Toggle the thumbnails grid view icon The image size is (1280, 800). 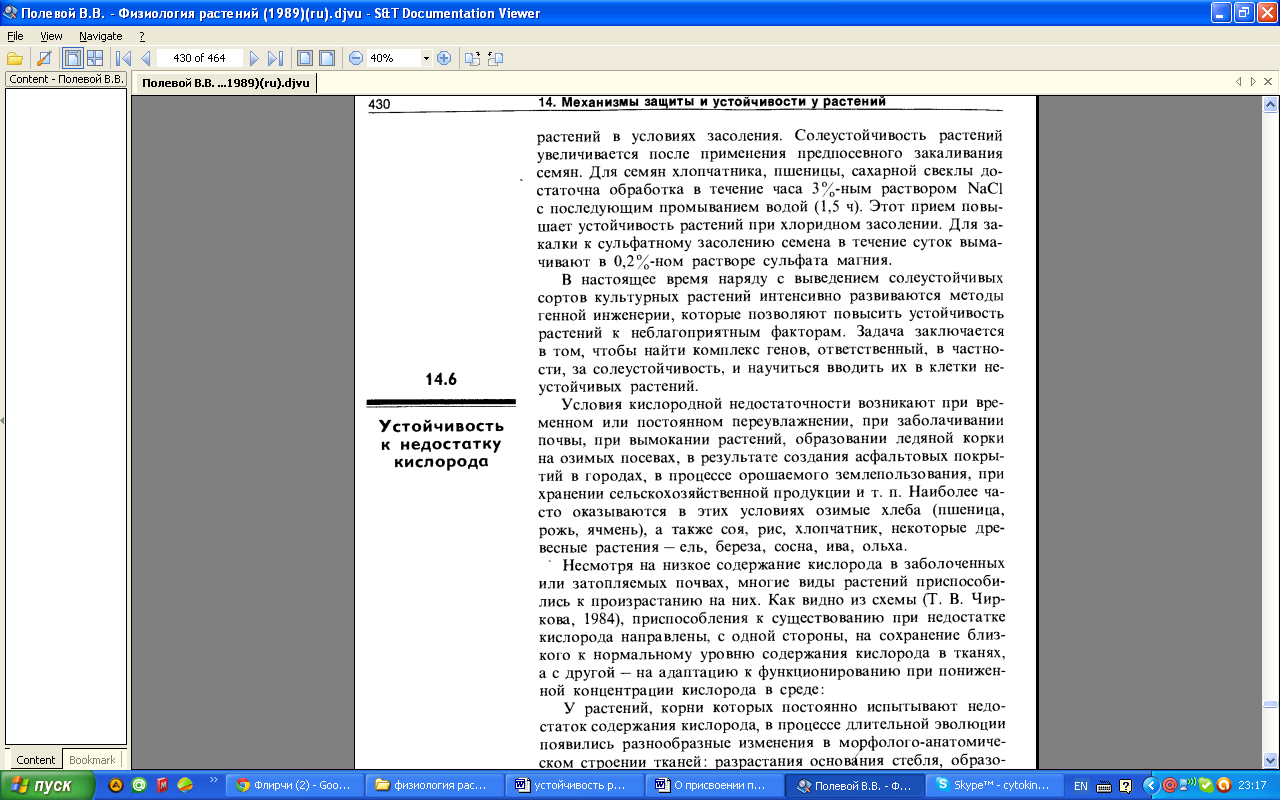(x=95, y=58)
